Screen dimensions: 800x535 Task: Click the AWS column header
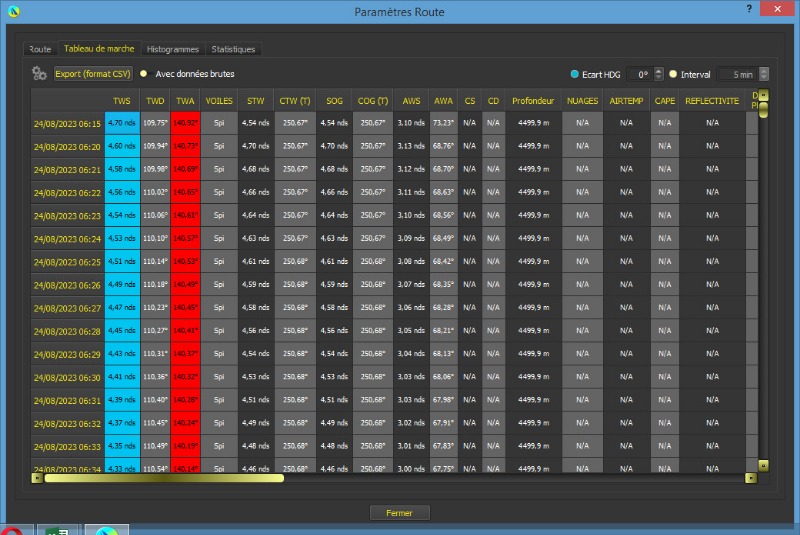(x=411, y=100)
